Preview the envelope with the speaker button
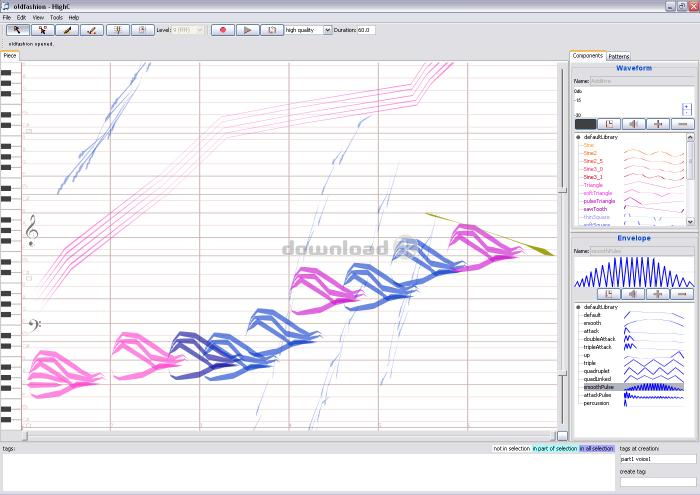This screenshot has height=495, width=700. (x=633, y=293)
